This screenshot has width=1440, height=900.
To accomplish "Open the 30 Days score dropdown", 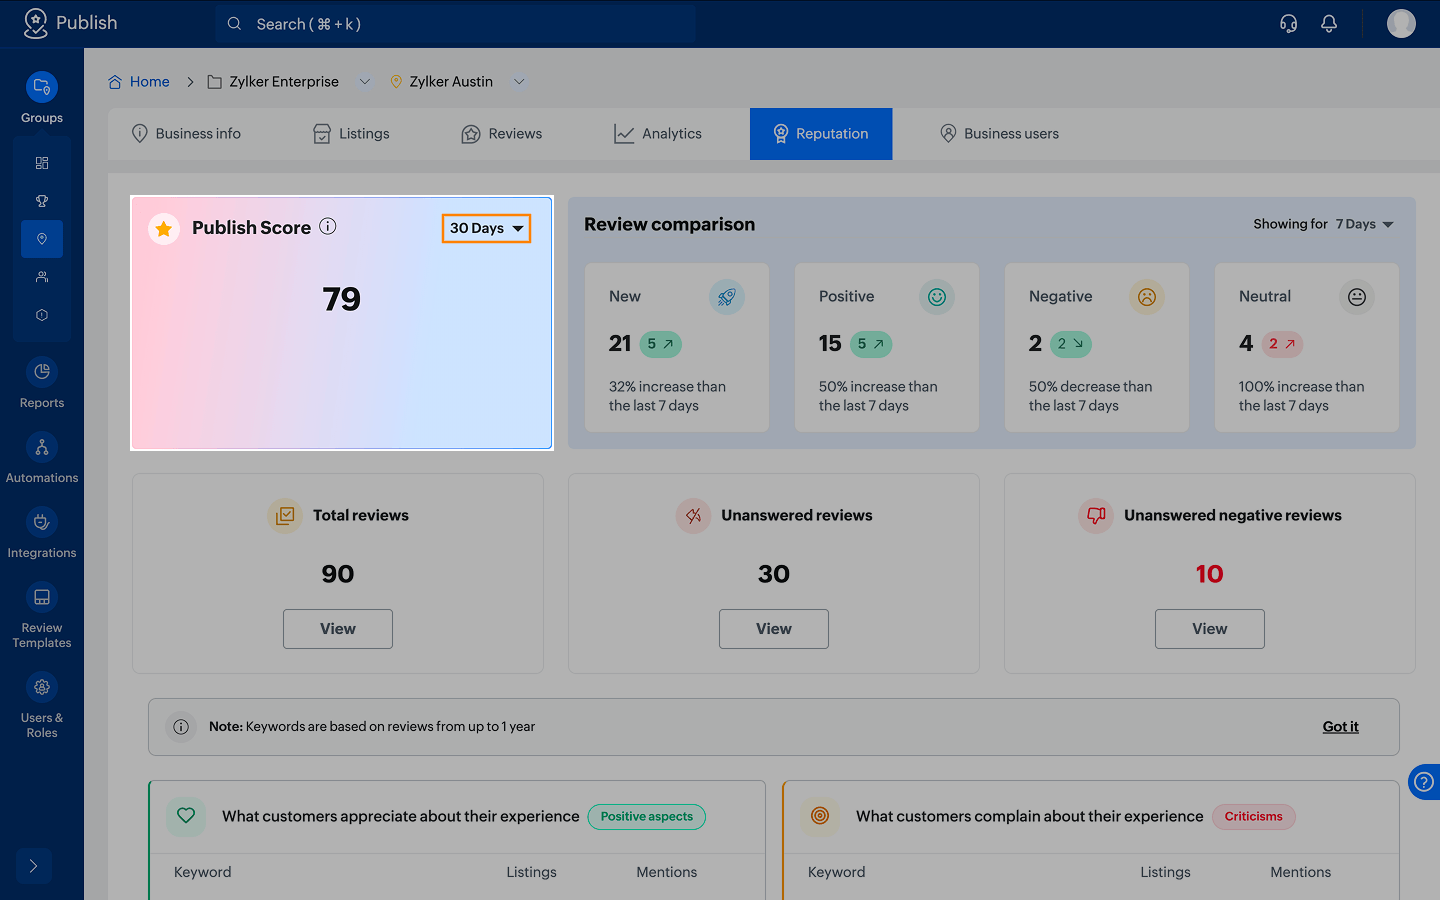I will click(486, 228).
